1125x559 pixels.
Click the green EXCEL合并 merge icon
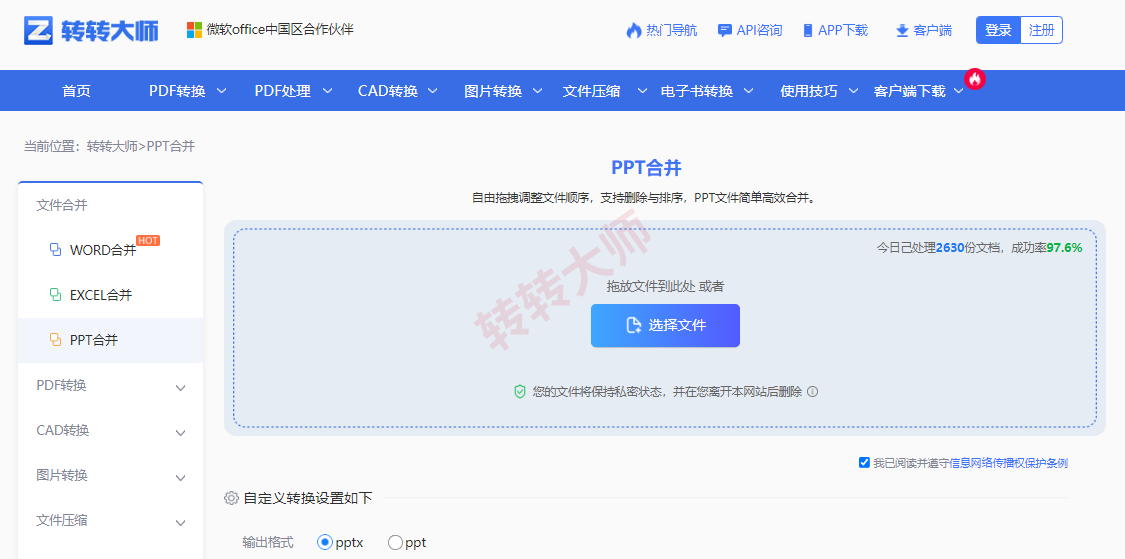[x=55, y=294]
